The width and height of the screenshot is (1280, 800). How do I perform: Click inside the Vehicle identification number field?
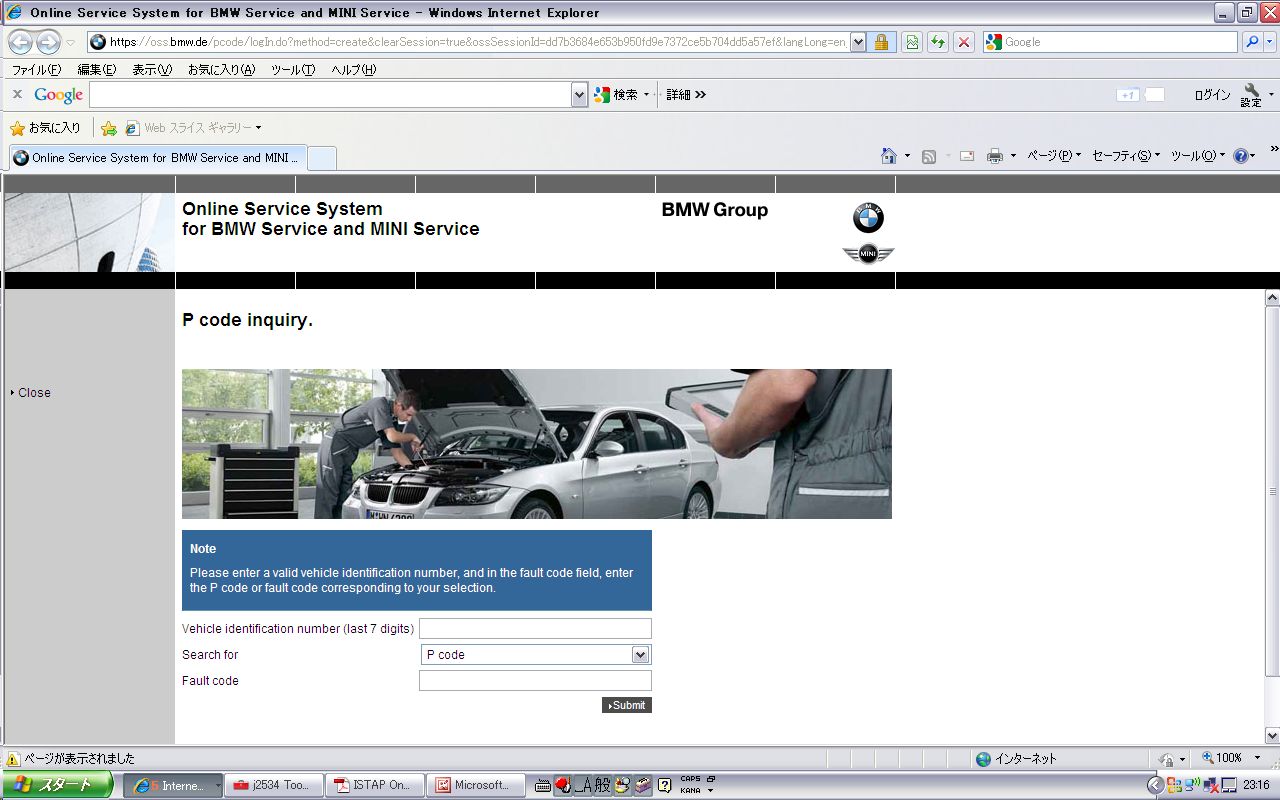coord(535,629)
